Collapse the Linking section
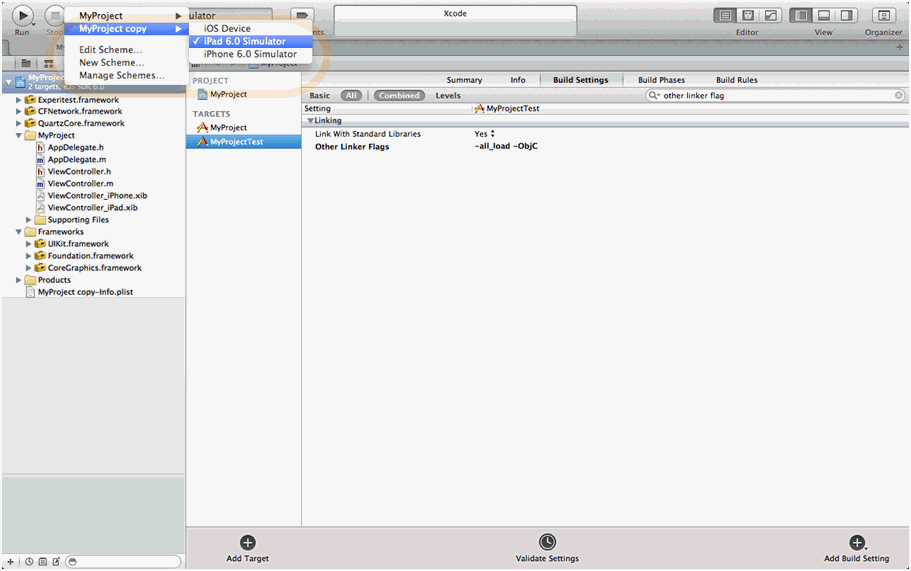The width and height of the screenshot is (911, 571). (311, 121)
